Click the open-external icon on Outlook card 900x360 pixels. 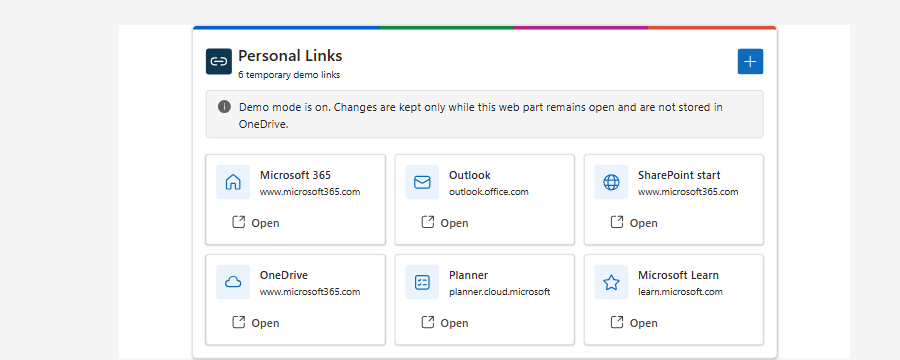428,222
